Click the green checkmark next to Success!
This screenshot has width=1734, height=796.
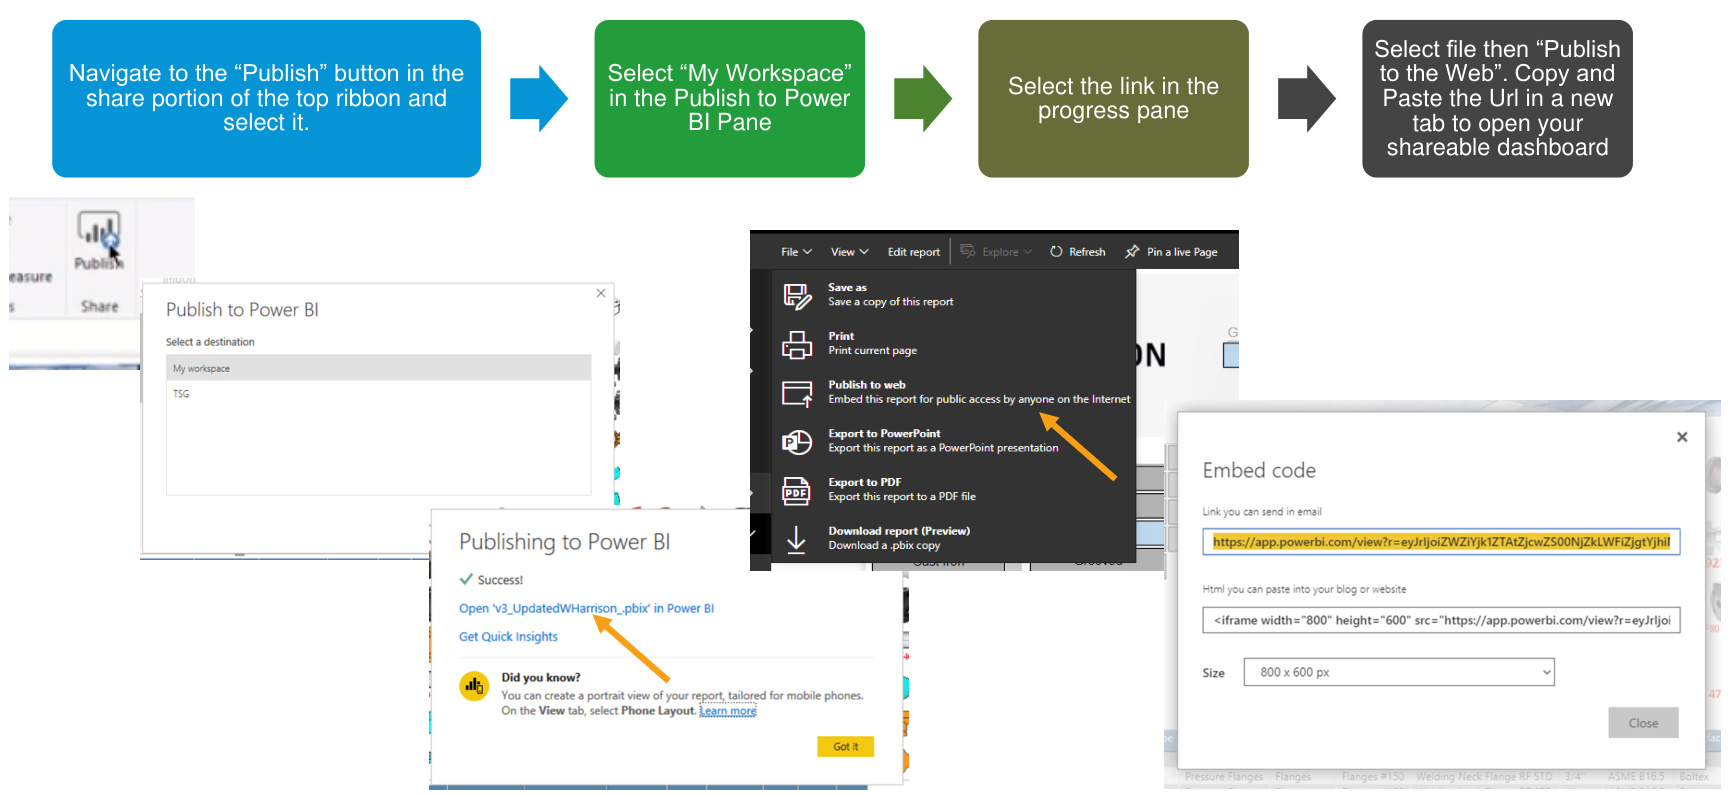click(x=466, y=579)
